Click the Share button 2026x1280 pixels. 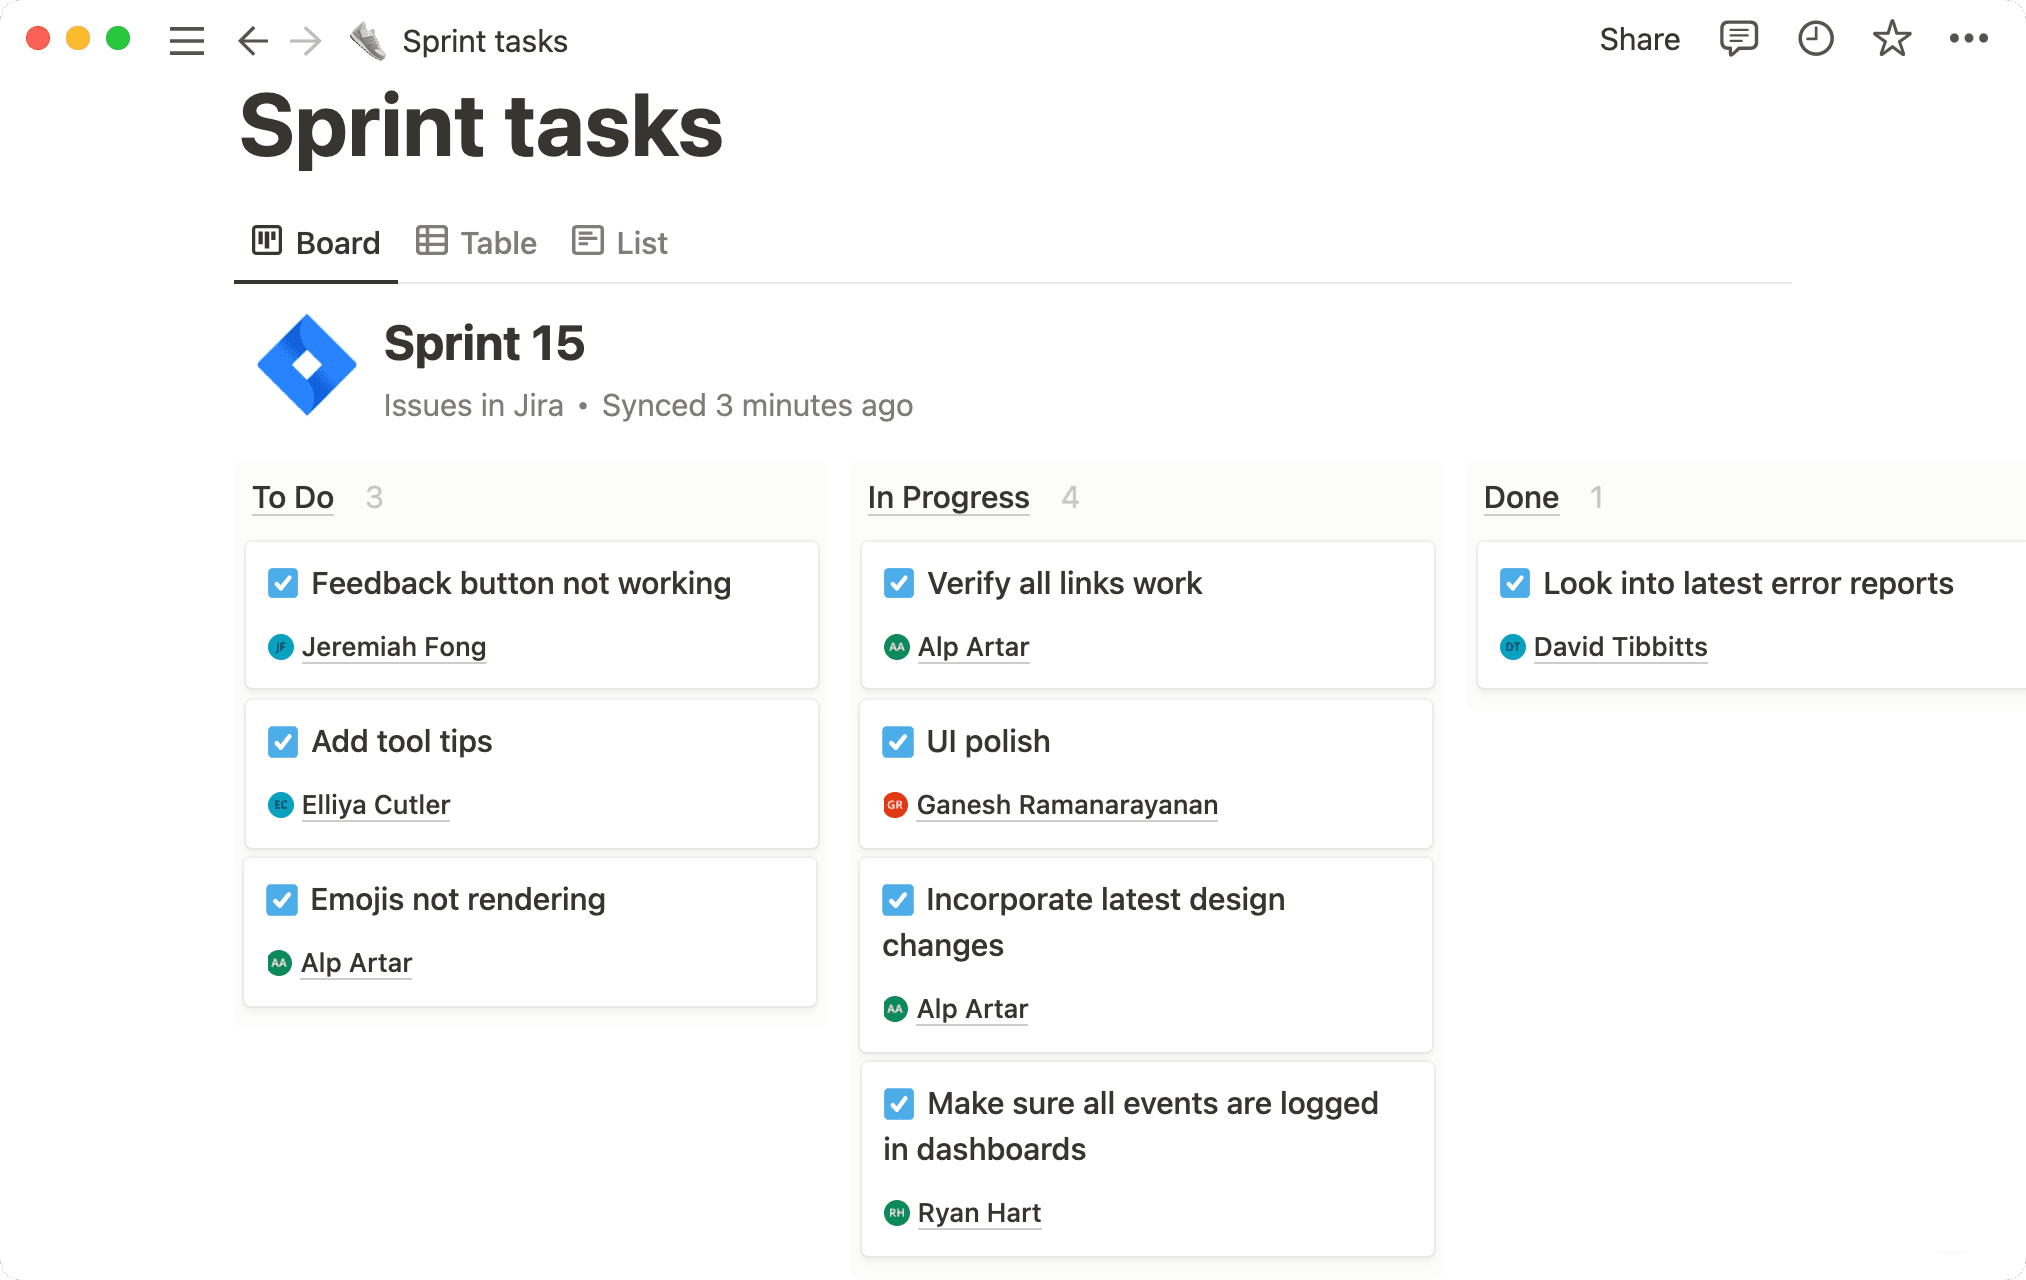1640,39
